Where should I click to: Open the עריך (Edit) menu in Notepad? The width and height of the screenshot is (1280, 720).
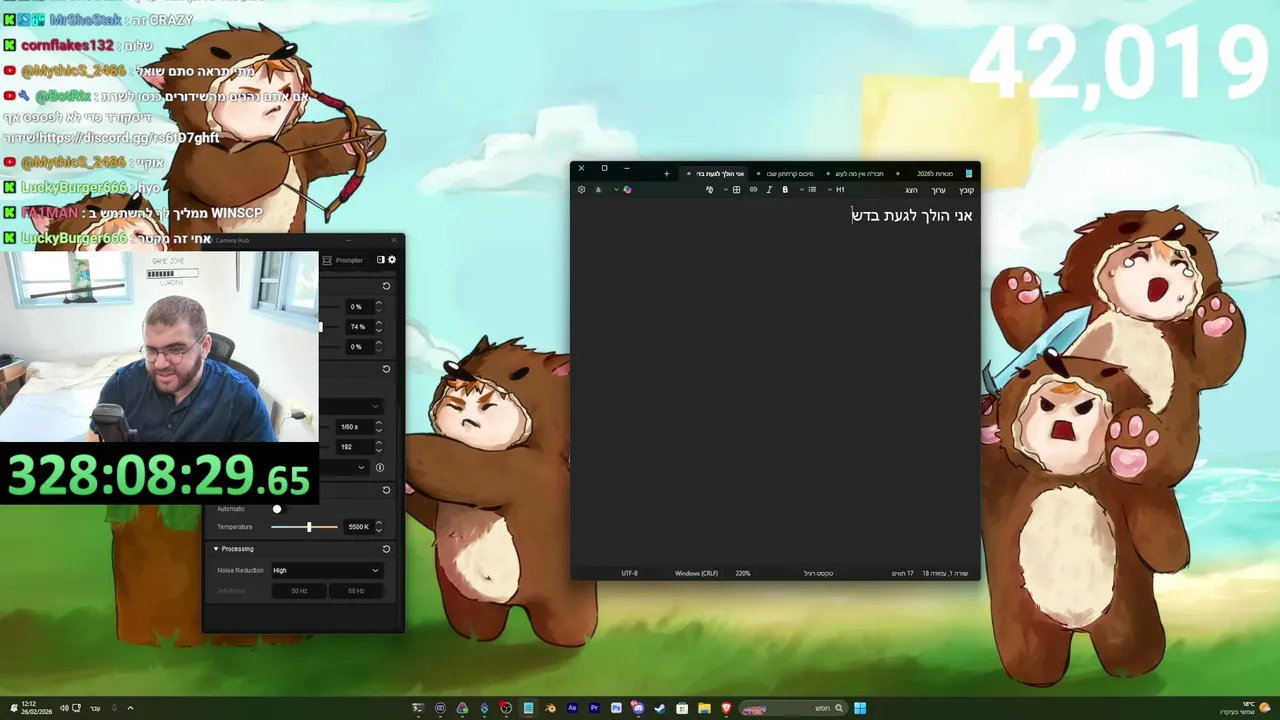click(x=938, y=190)
